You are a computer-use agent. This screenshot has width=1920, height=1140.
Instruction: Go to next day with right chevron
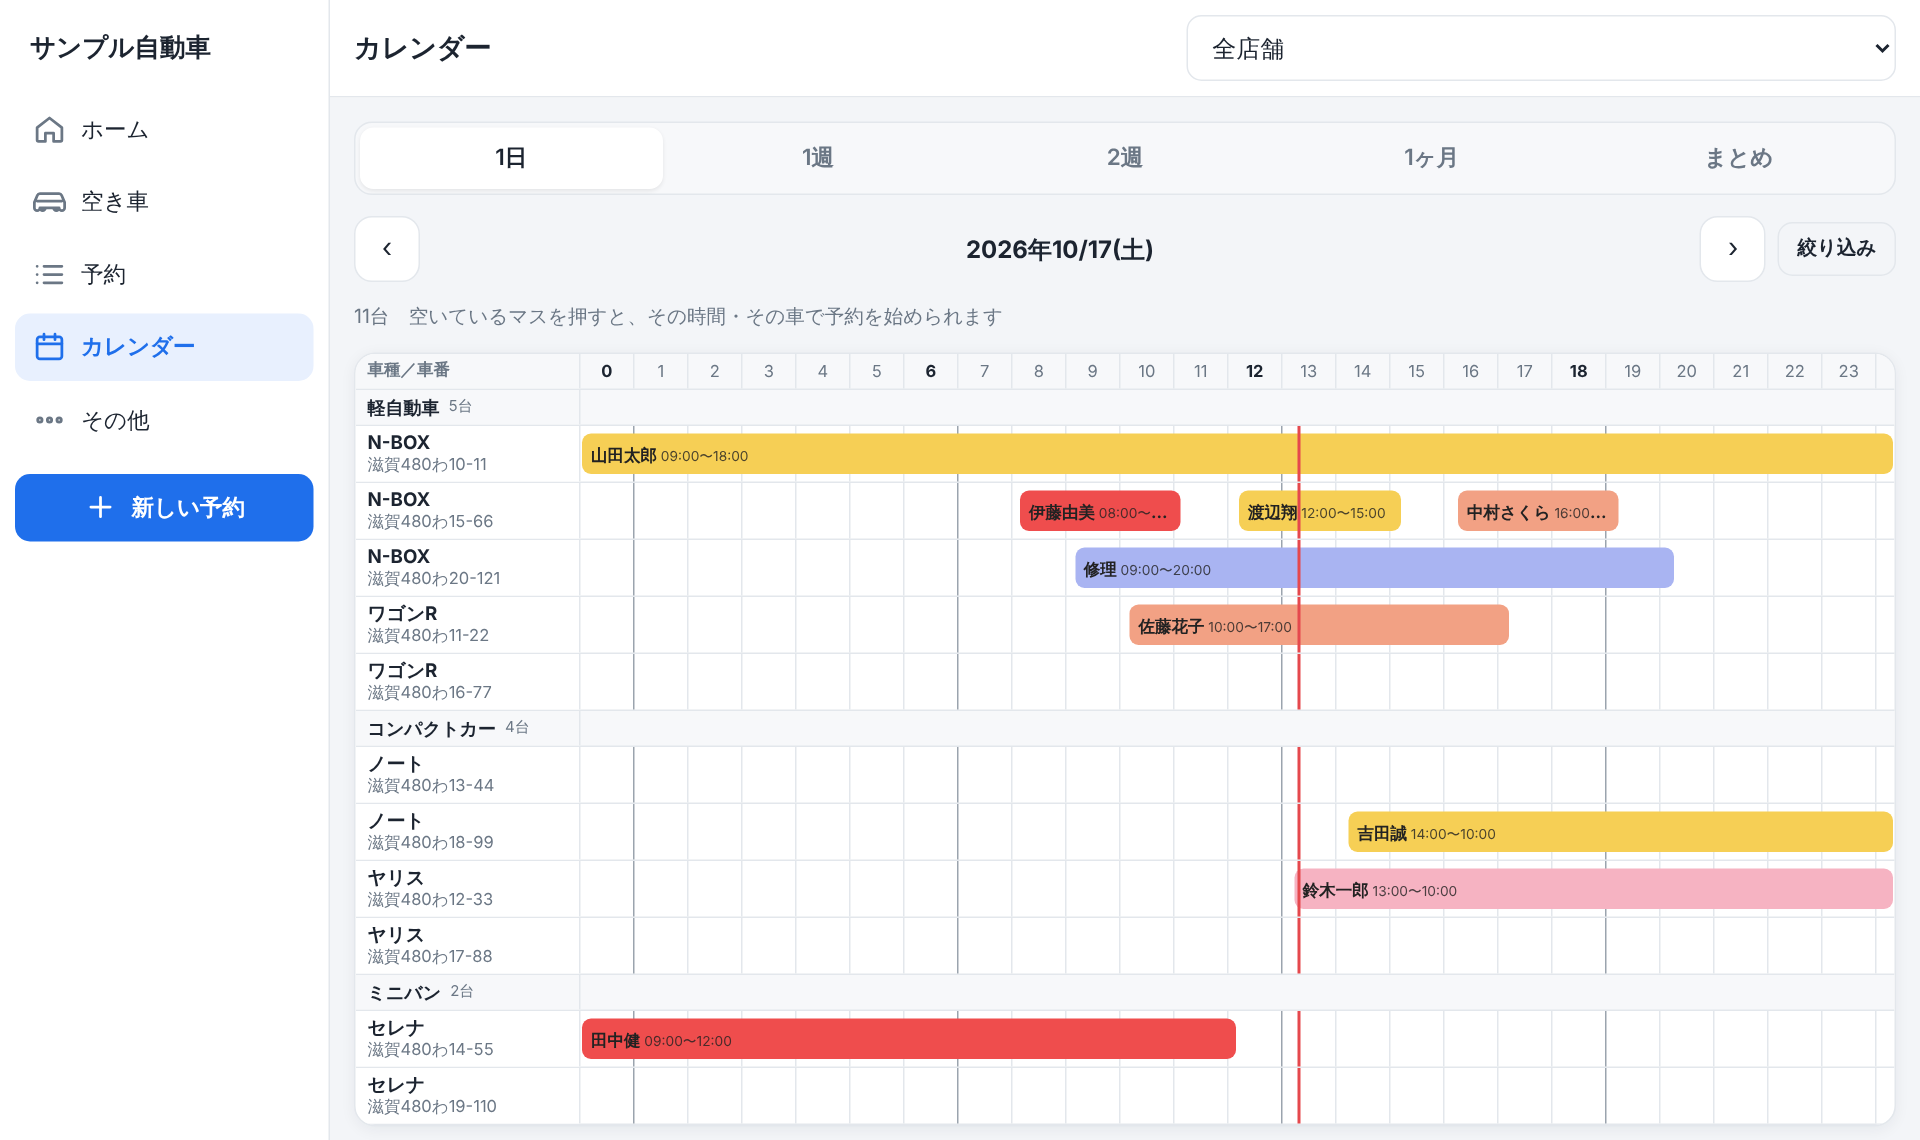1732,249
